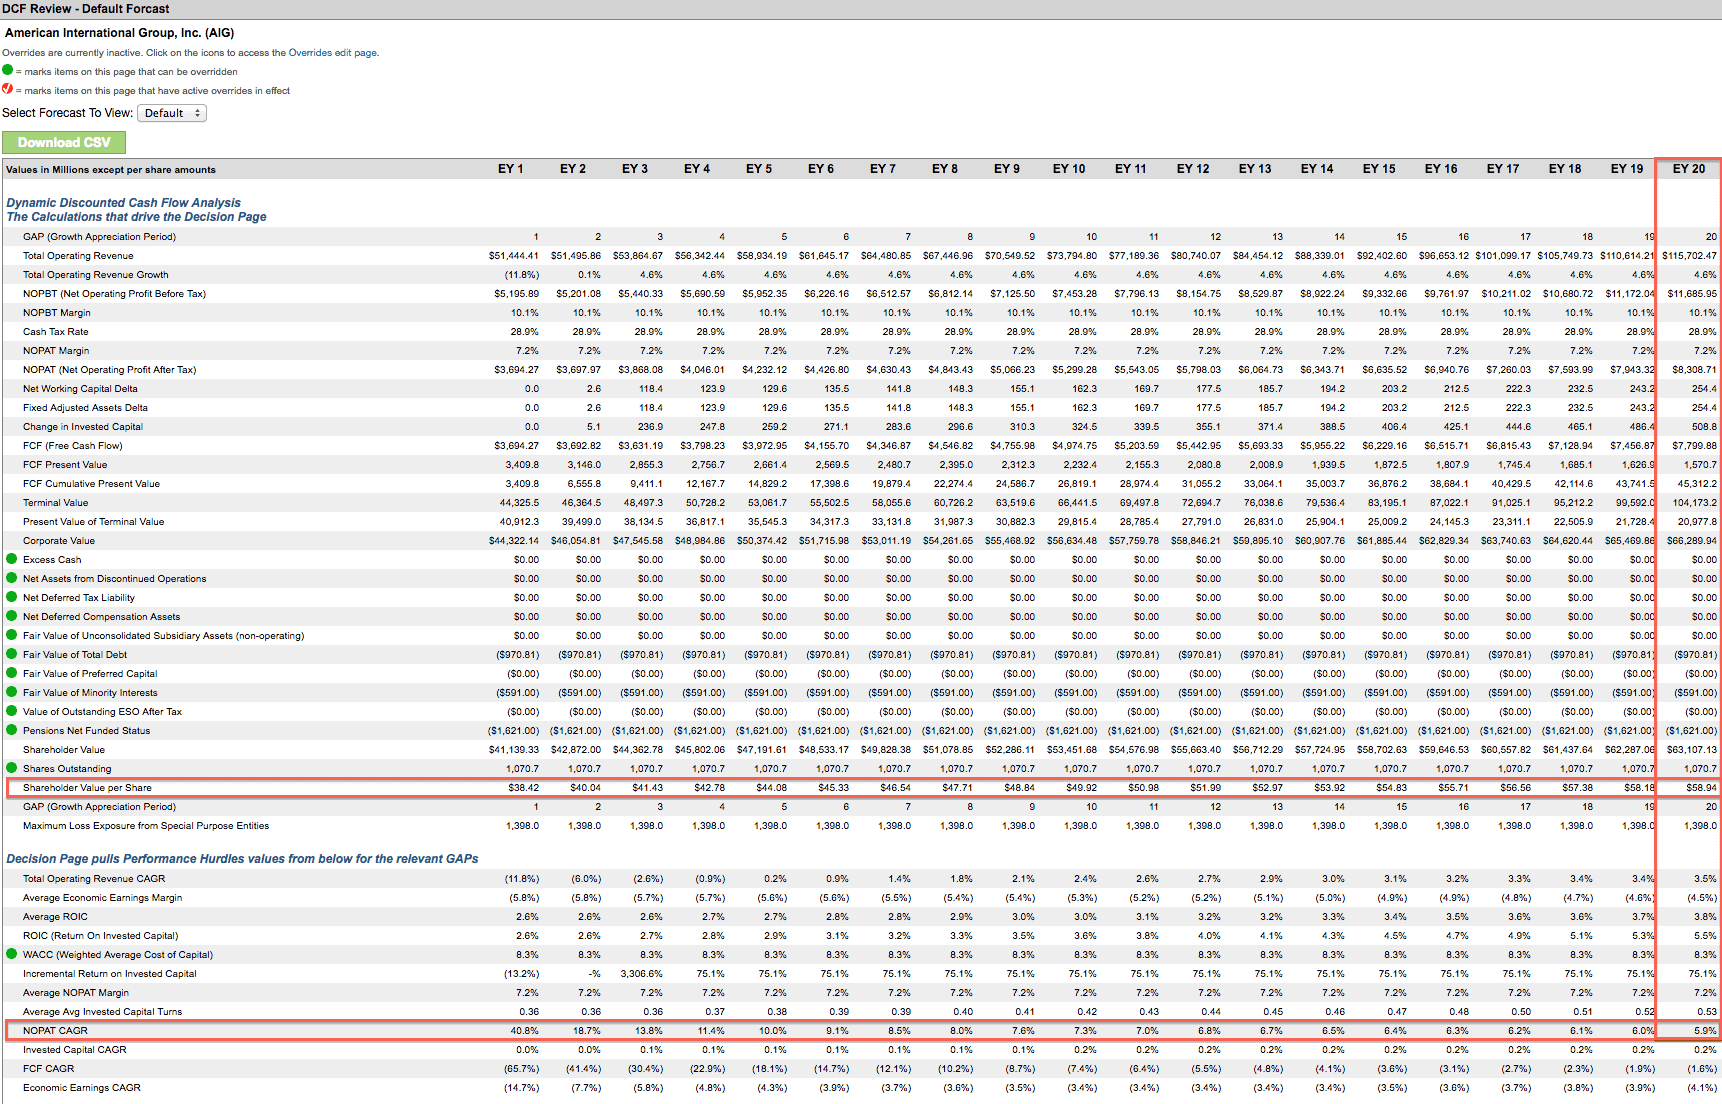Click the Invested Capital CAGR row label
This screenshot has width=1722, height=1104.
[x=75, y=1050]
